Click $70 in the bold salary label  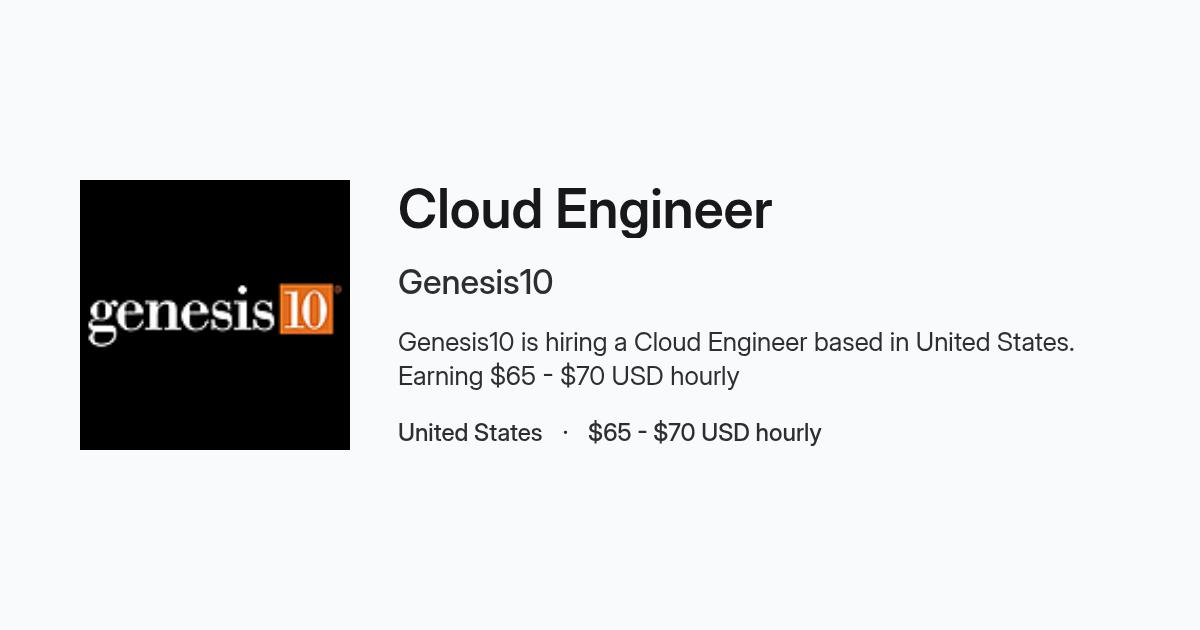[x=675, y=433]
